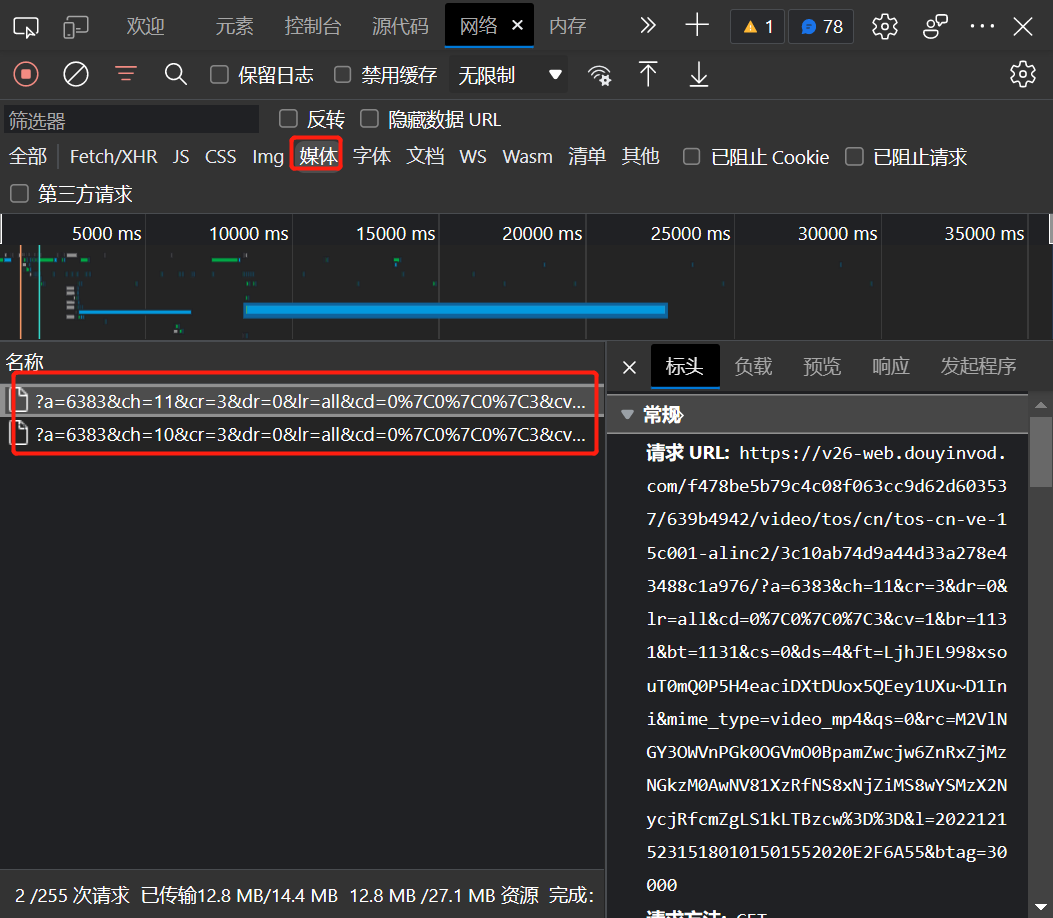Viewport: 1053px width, 918px height.
Task: Click the 筛选器 filter input field
Action: (131, 120)
